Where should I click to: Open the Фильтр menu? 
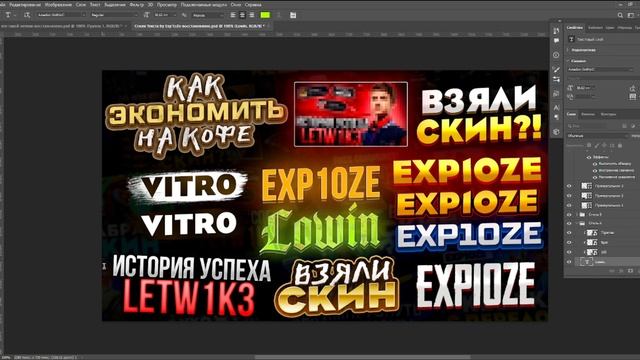click(x=136, y=4)
